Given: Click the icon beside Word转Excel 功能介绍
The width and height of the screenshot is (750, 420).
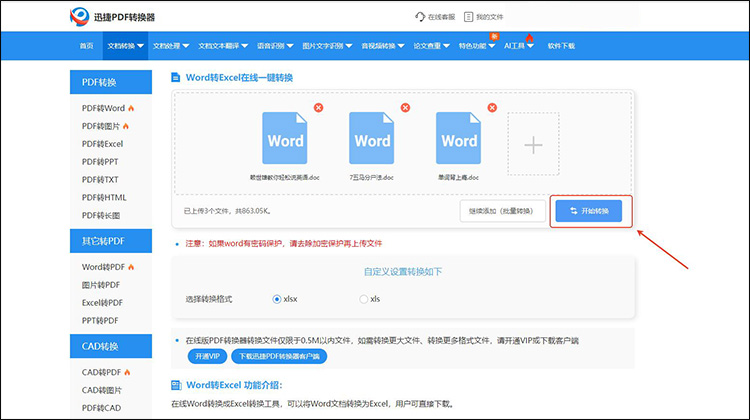Looking at the screenshot, I should coord(176,385).
